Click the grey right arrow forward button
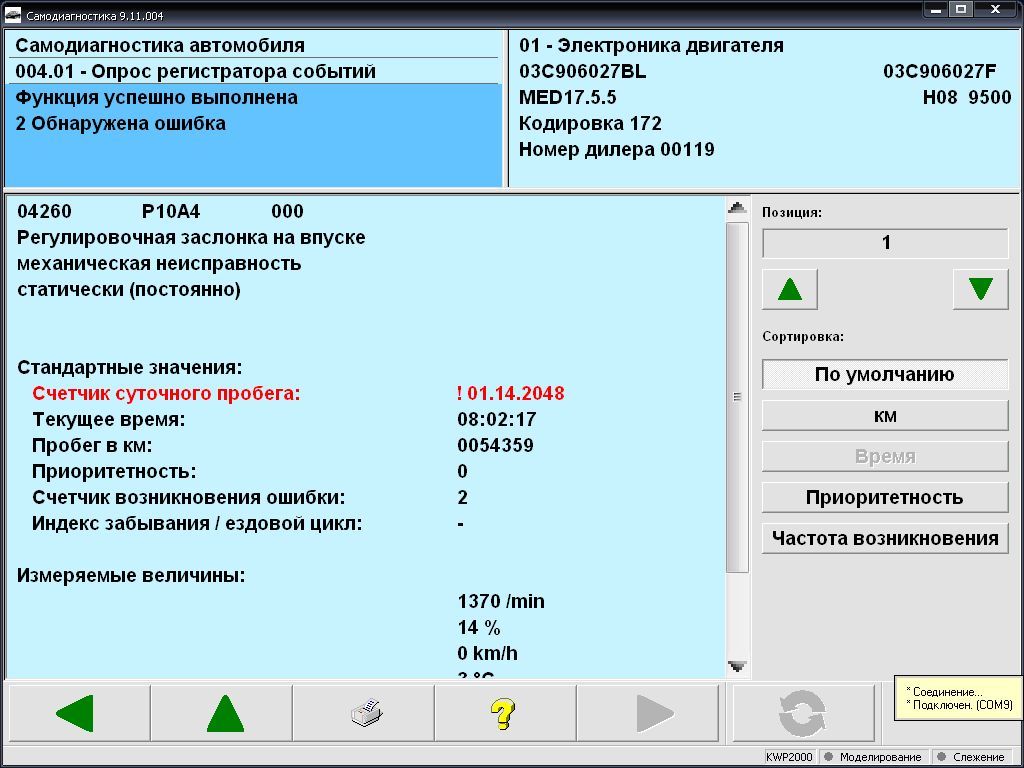 coord(650,713)
